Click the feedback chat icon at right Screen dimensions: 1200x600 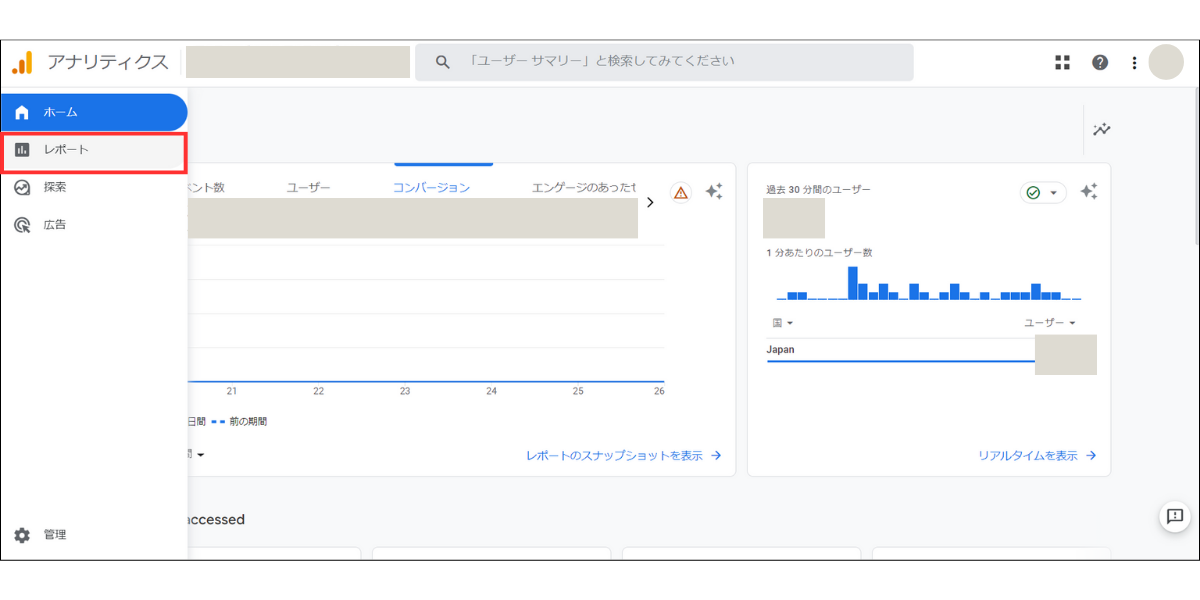point(1174,516)
